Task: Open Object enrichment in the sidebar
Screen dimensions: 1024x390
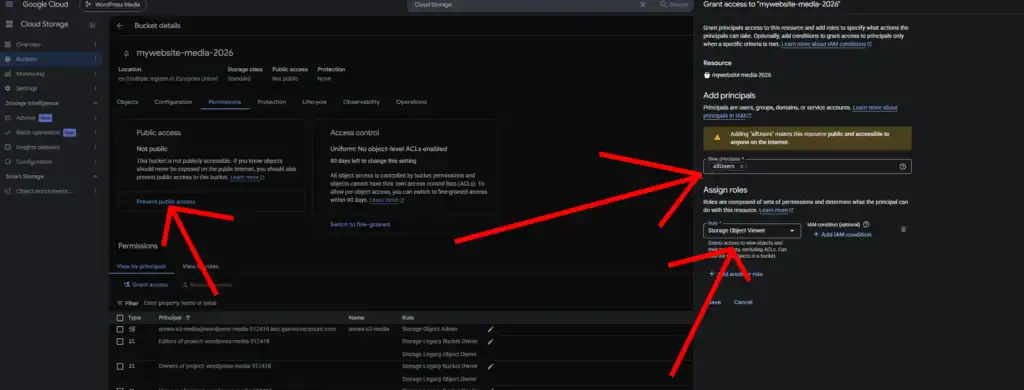Action: click(x=44, y=191)
